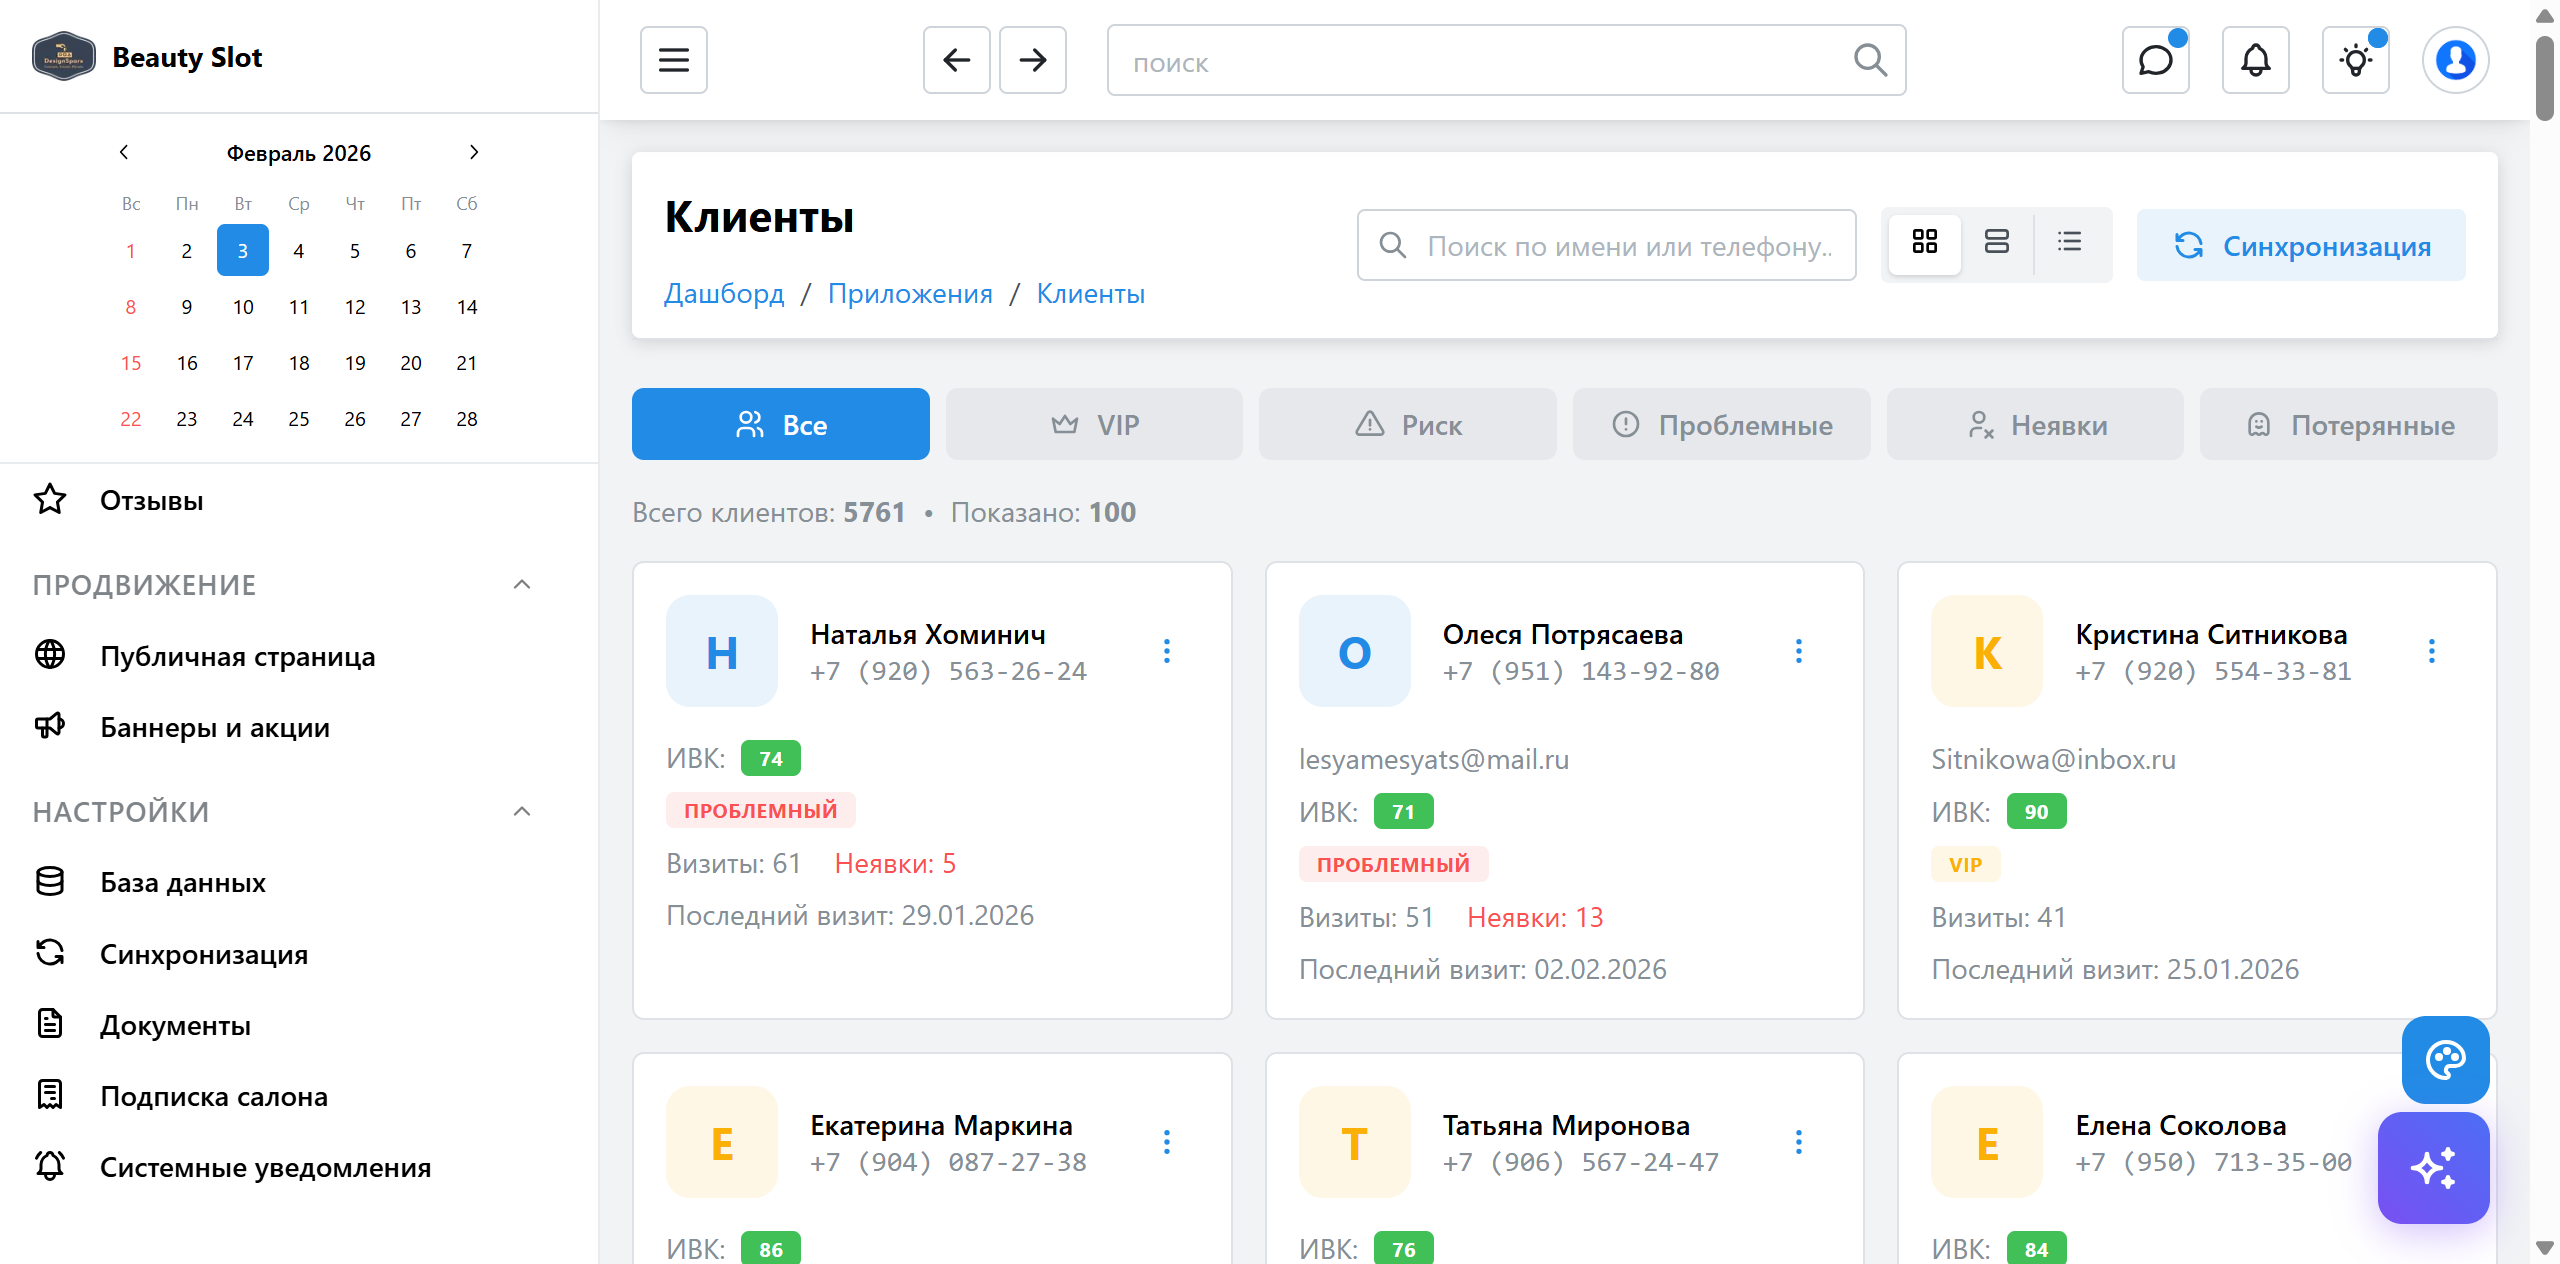Open the notifications bell icon
Image resolution: width=2560 pixels, height=1264 pixels.
(x=2255, y=60)
